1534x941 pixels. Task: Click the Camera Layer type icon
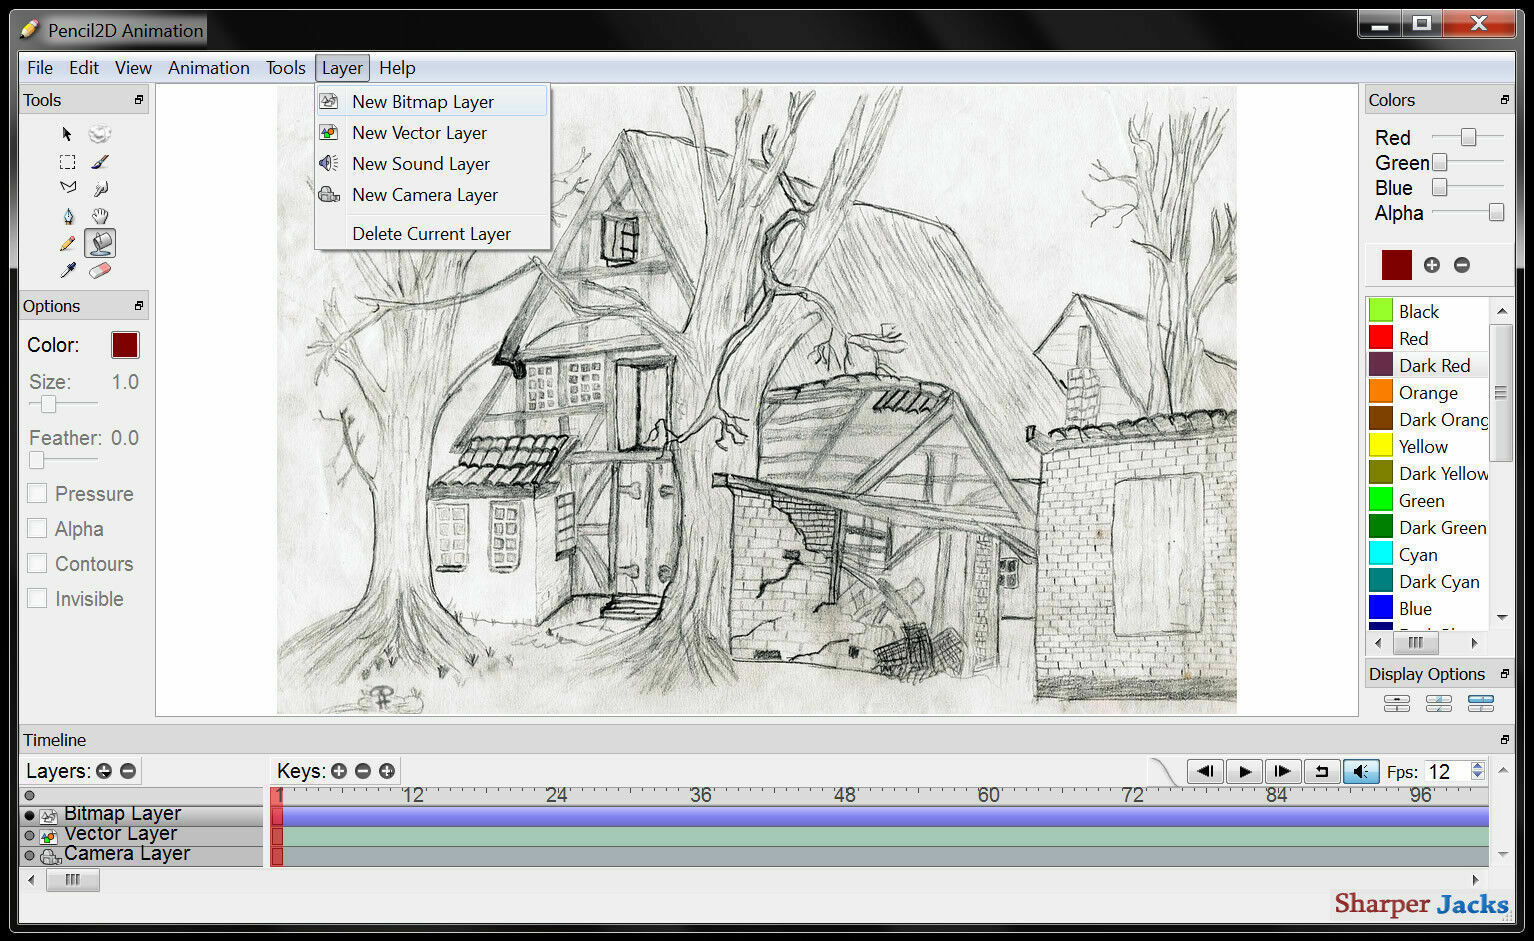click(50, 856)
